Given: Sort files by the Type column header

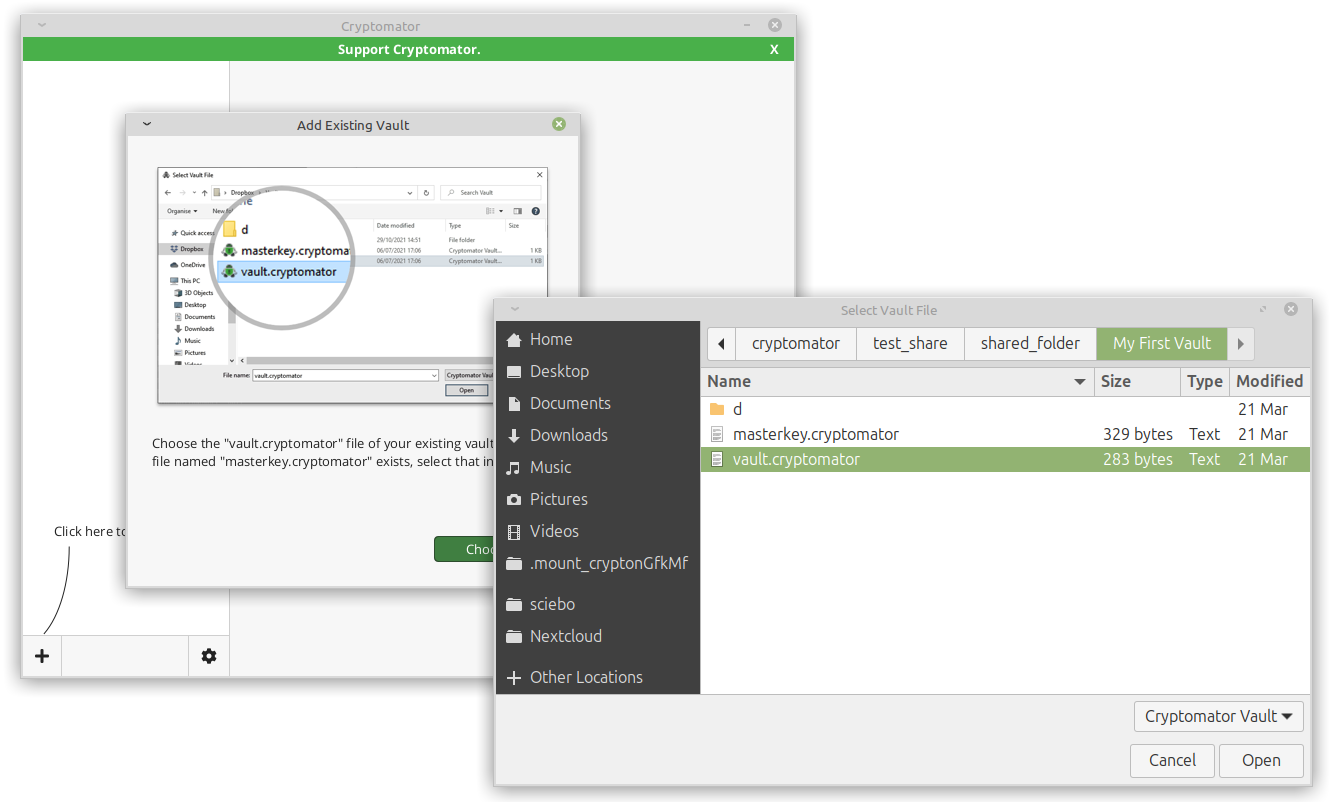Looking at the screenshot, I should tap(1205, 381).
